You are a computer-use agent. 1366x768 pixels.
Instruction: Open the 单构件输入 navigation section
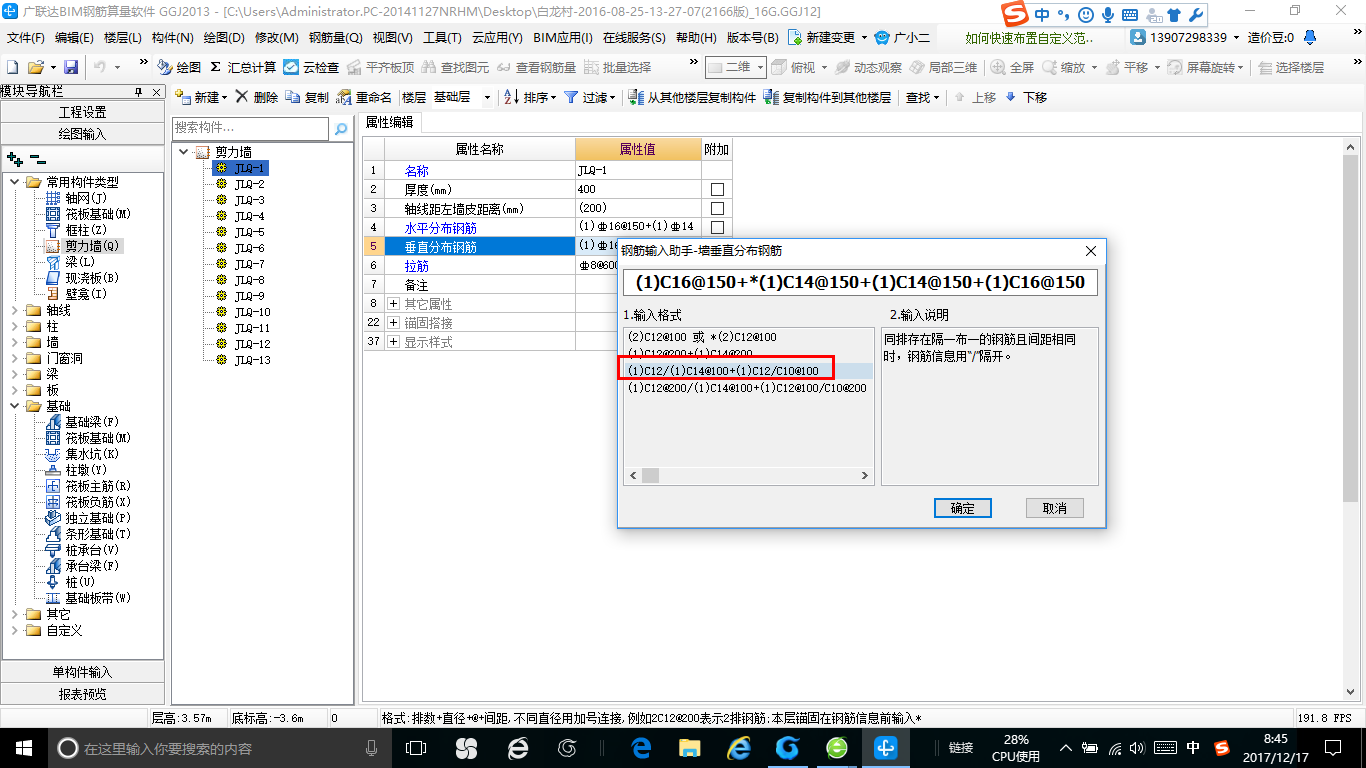tap(83, 672)
